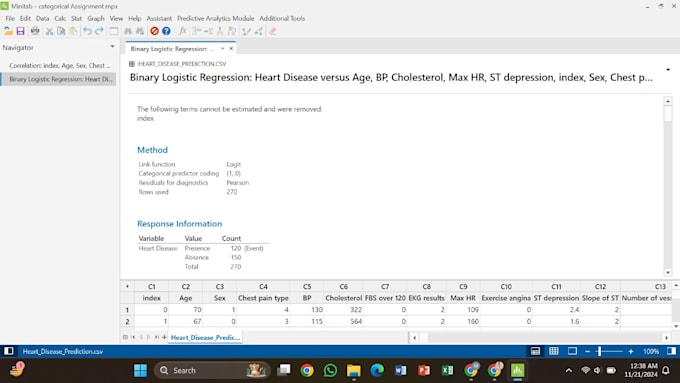Image resolution: width=680 pixels, height=383 pixels.
Task: Adjust the zoom slider in the status bar
Action: 599,351
